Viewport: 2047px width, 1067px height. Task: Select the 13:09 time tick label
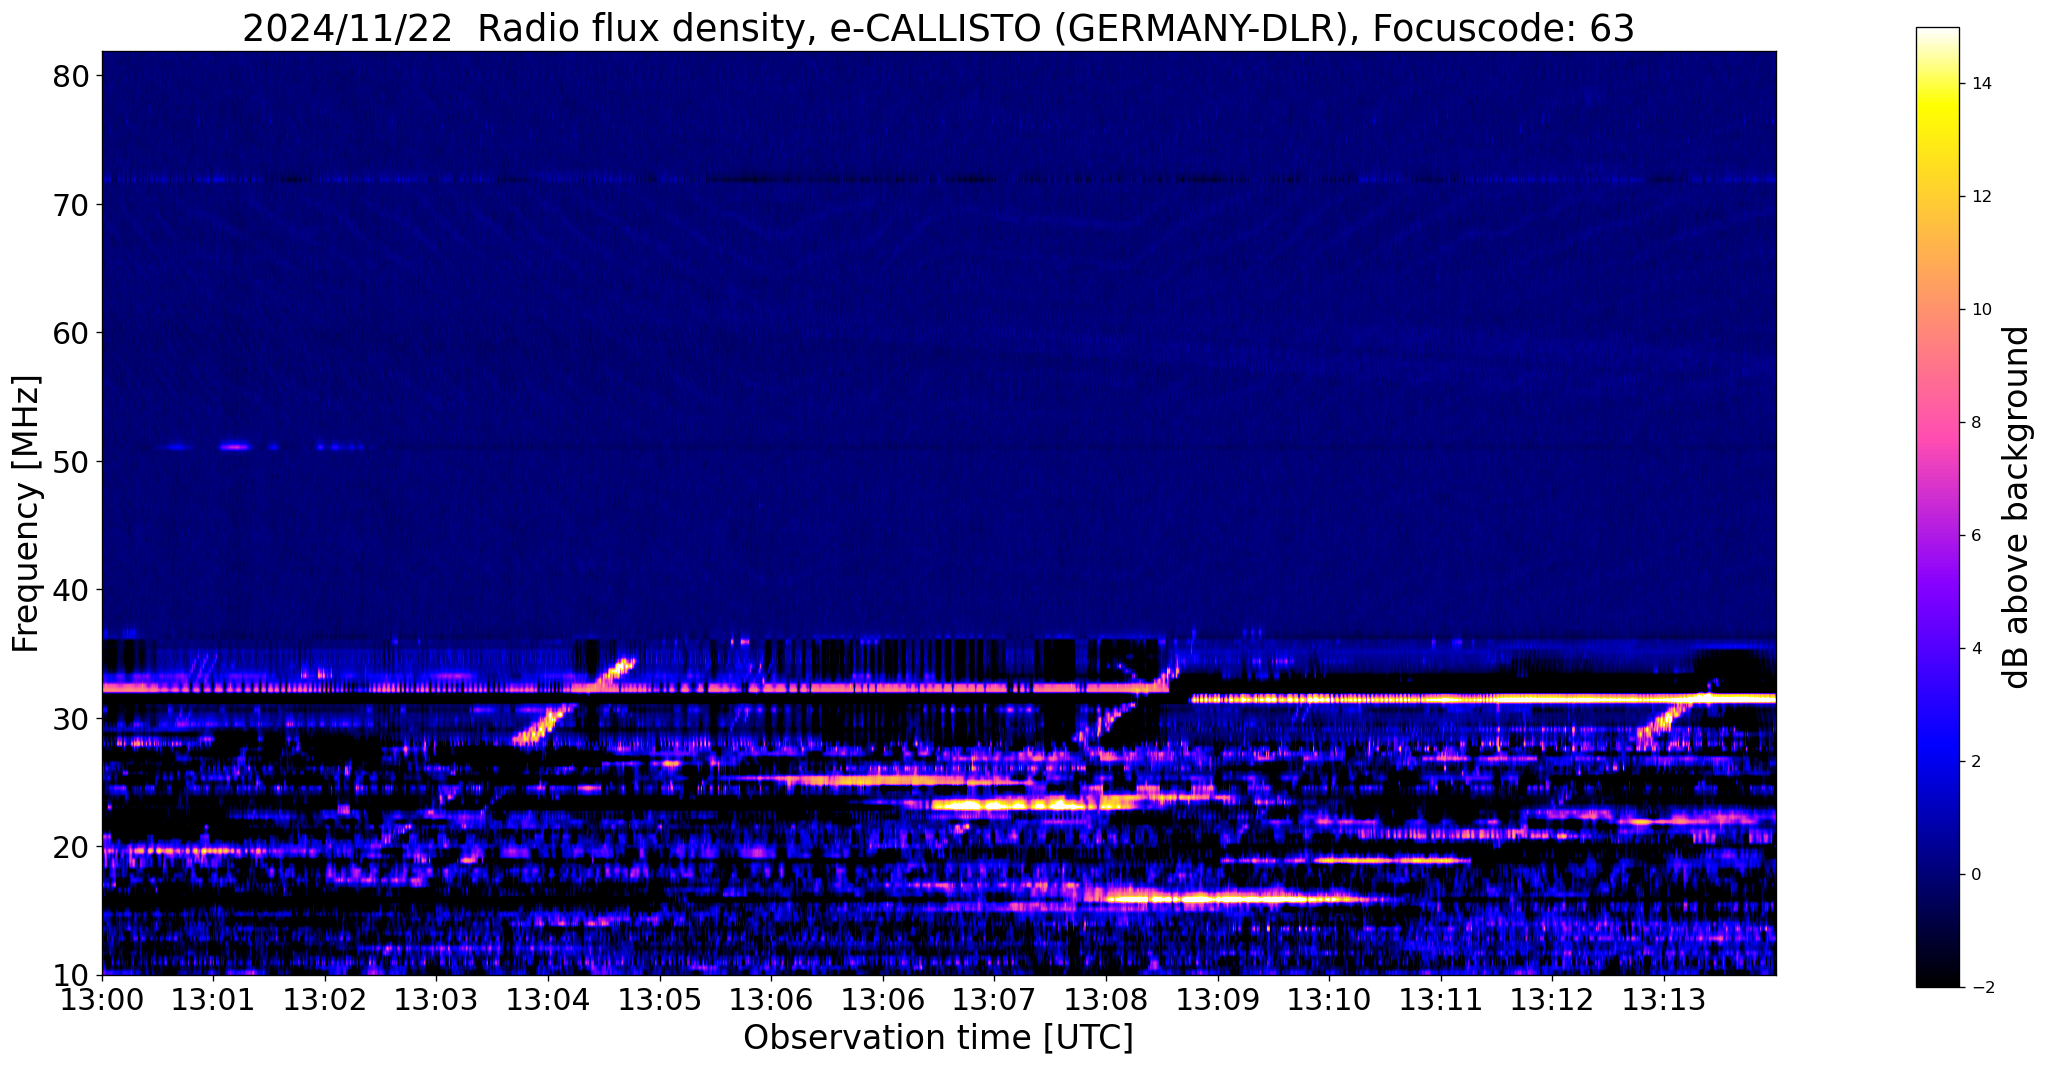click(1218, 1000)
